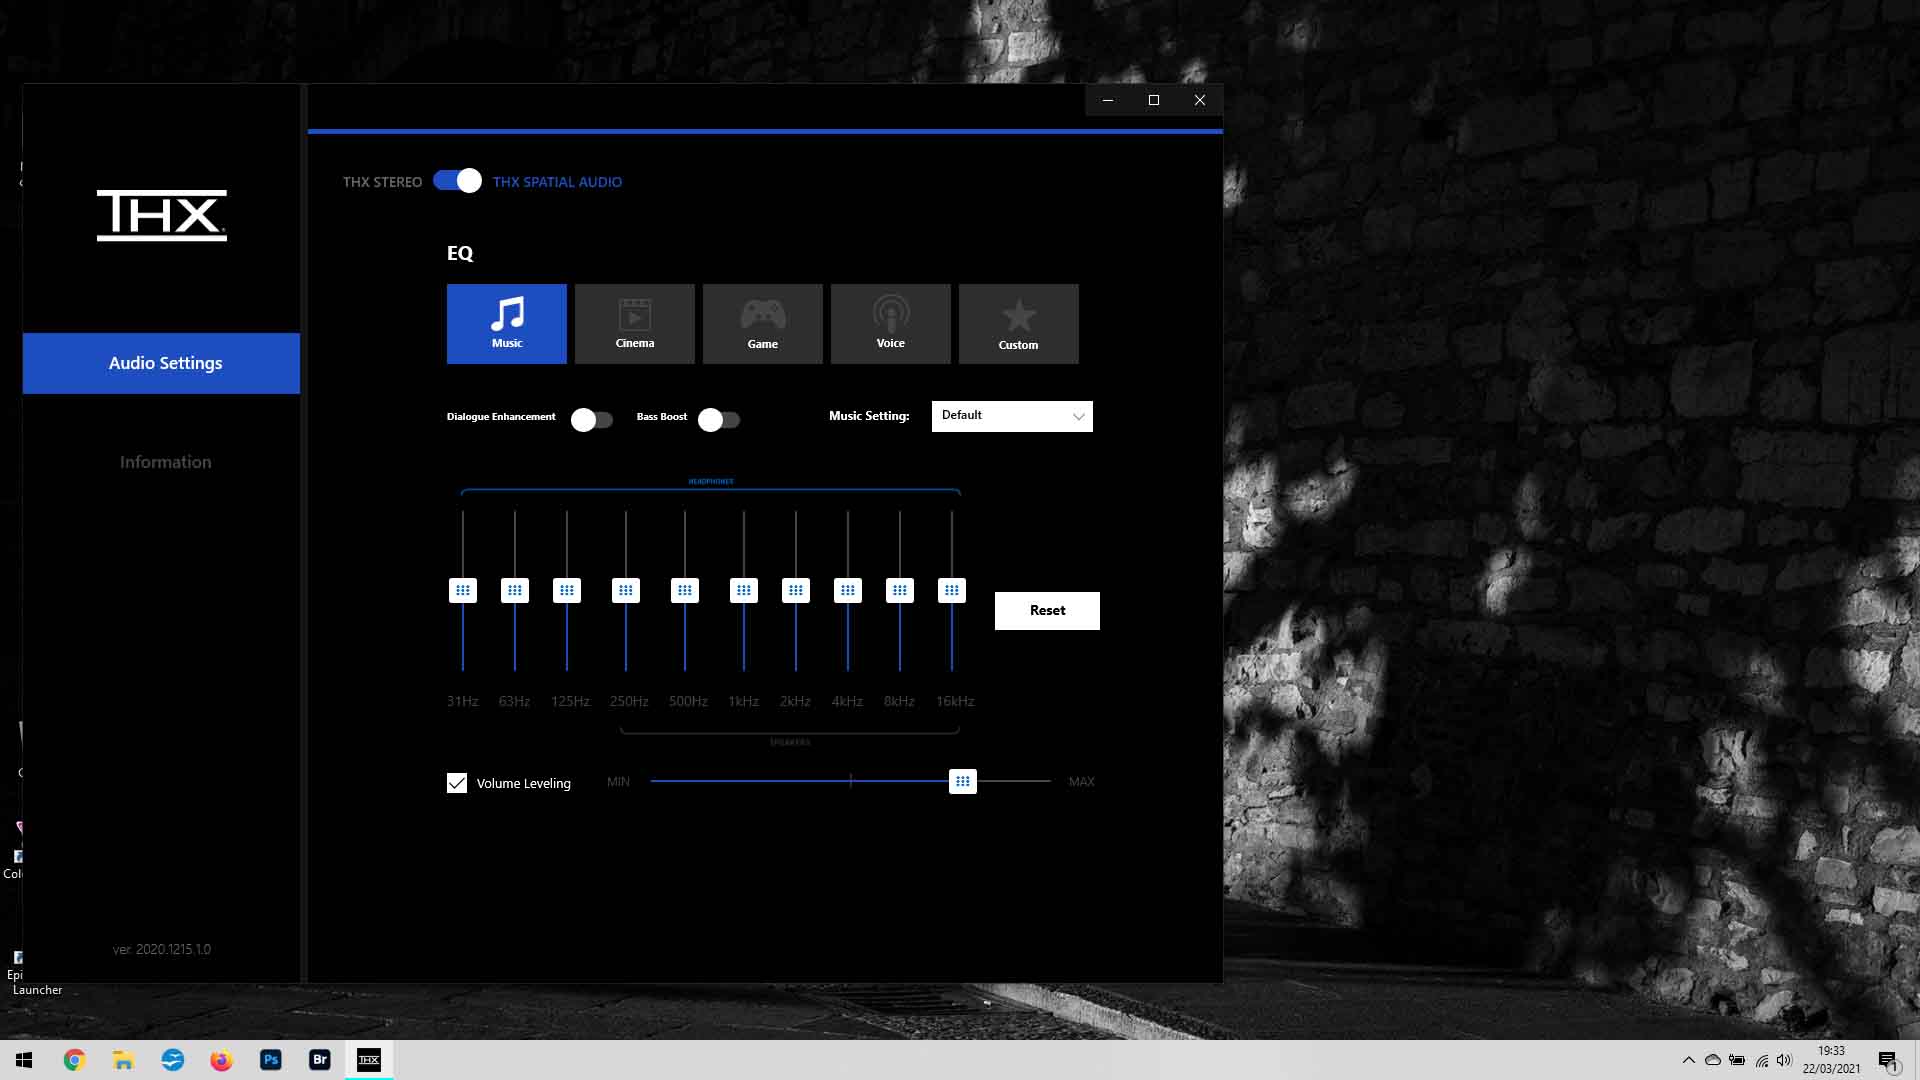
Task: Select the Voice EQ preset
Action: 891,323
